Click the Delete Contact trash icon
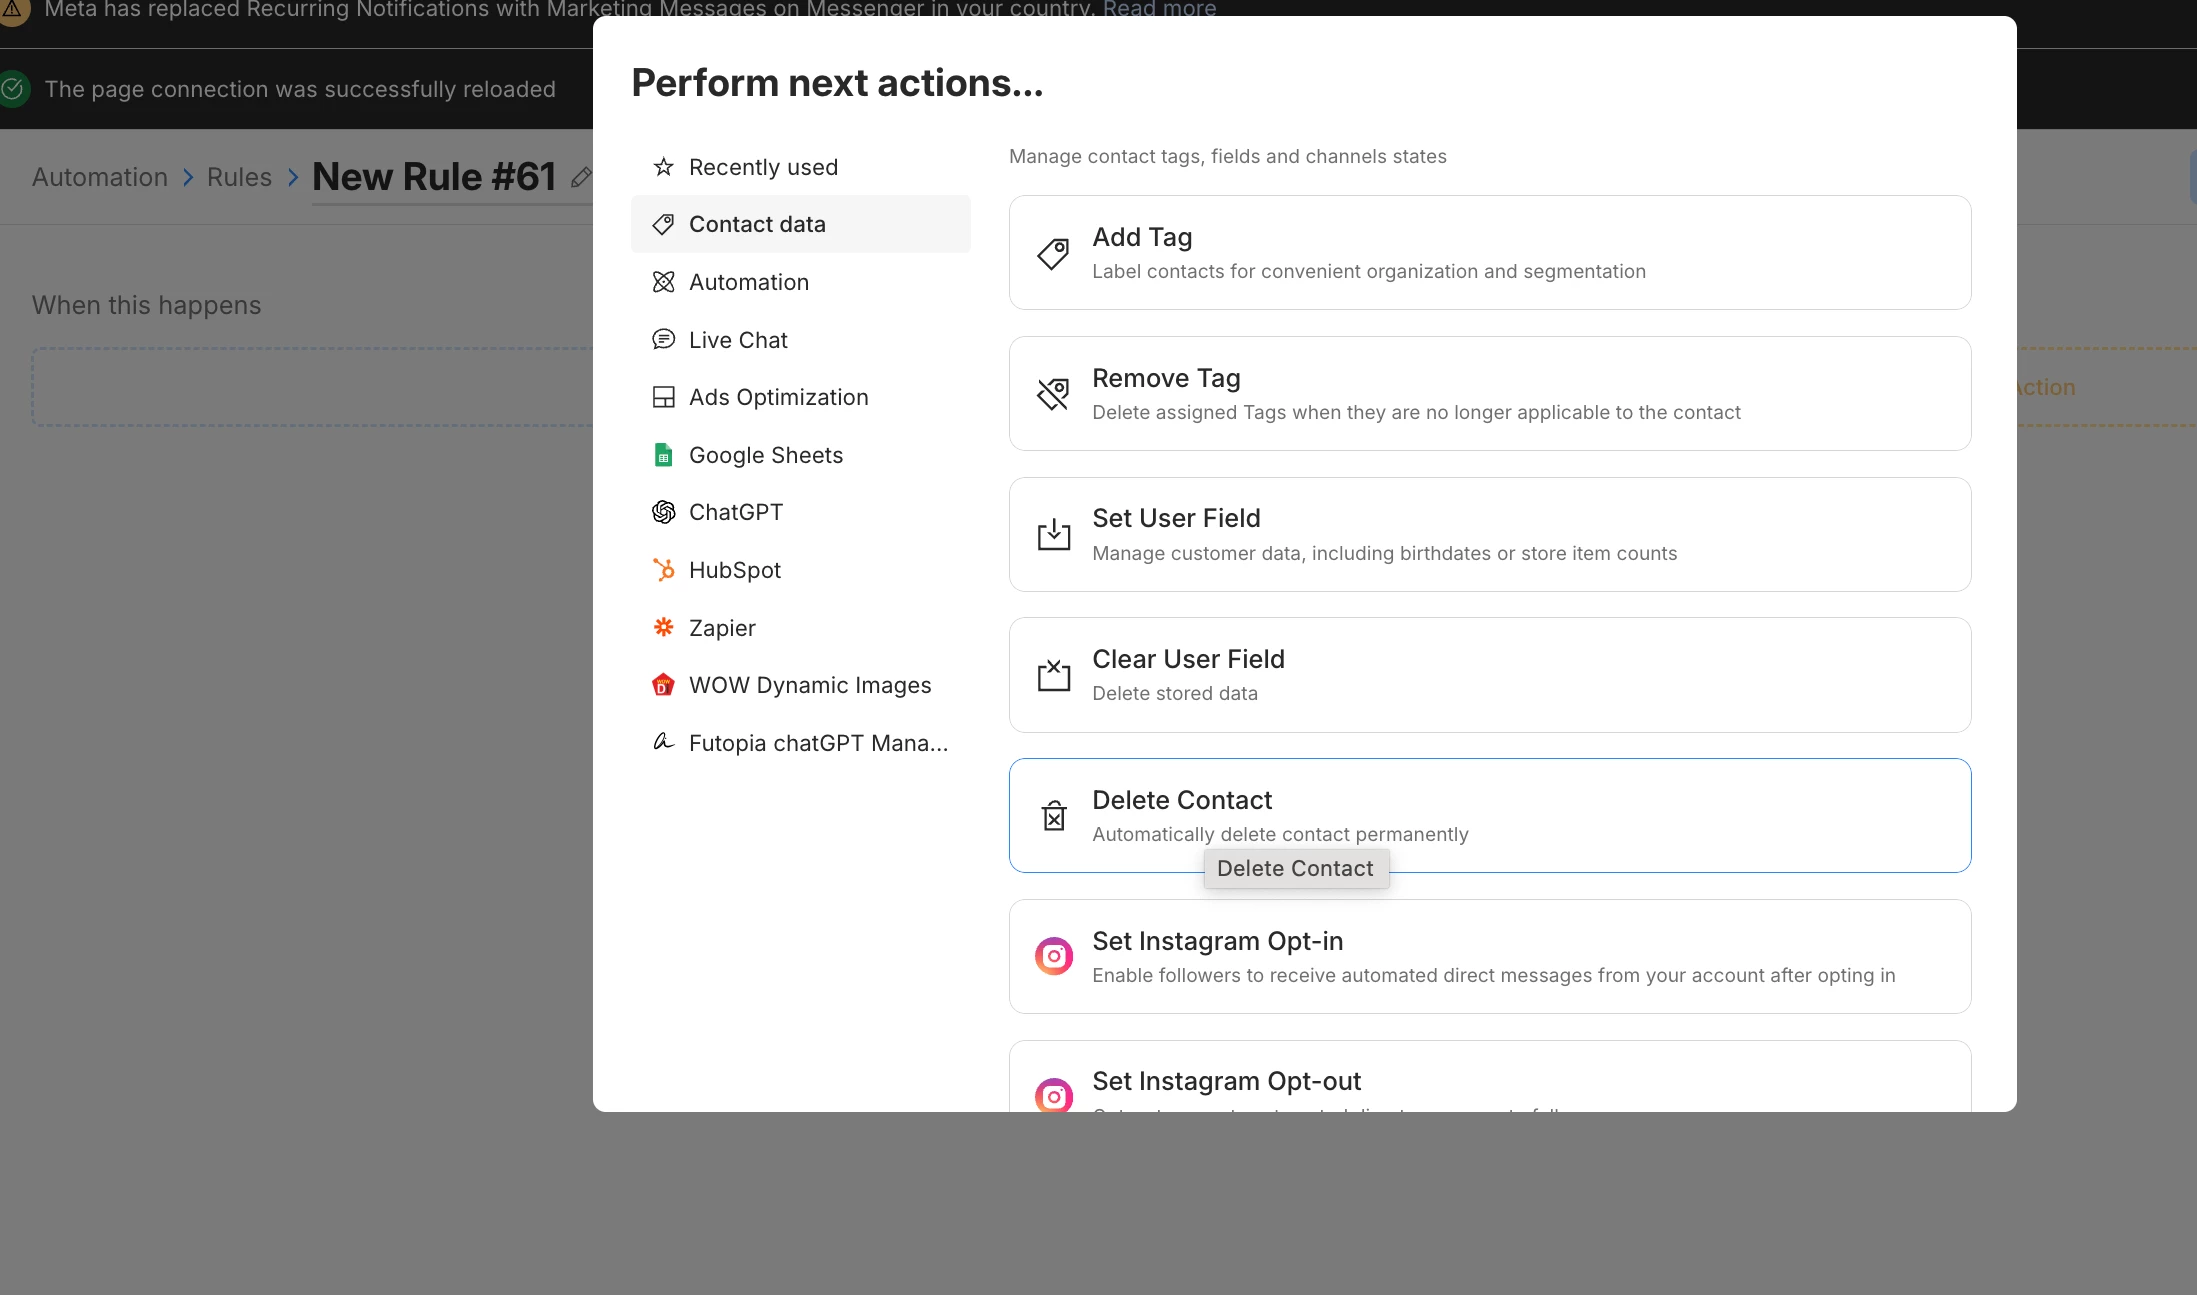This screenshot has width=2197, height=1295. point(1053,816)
